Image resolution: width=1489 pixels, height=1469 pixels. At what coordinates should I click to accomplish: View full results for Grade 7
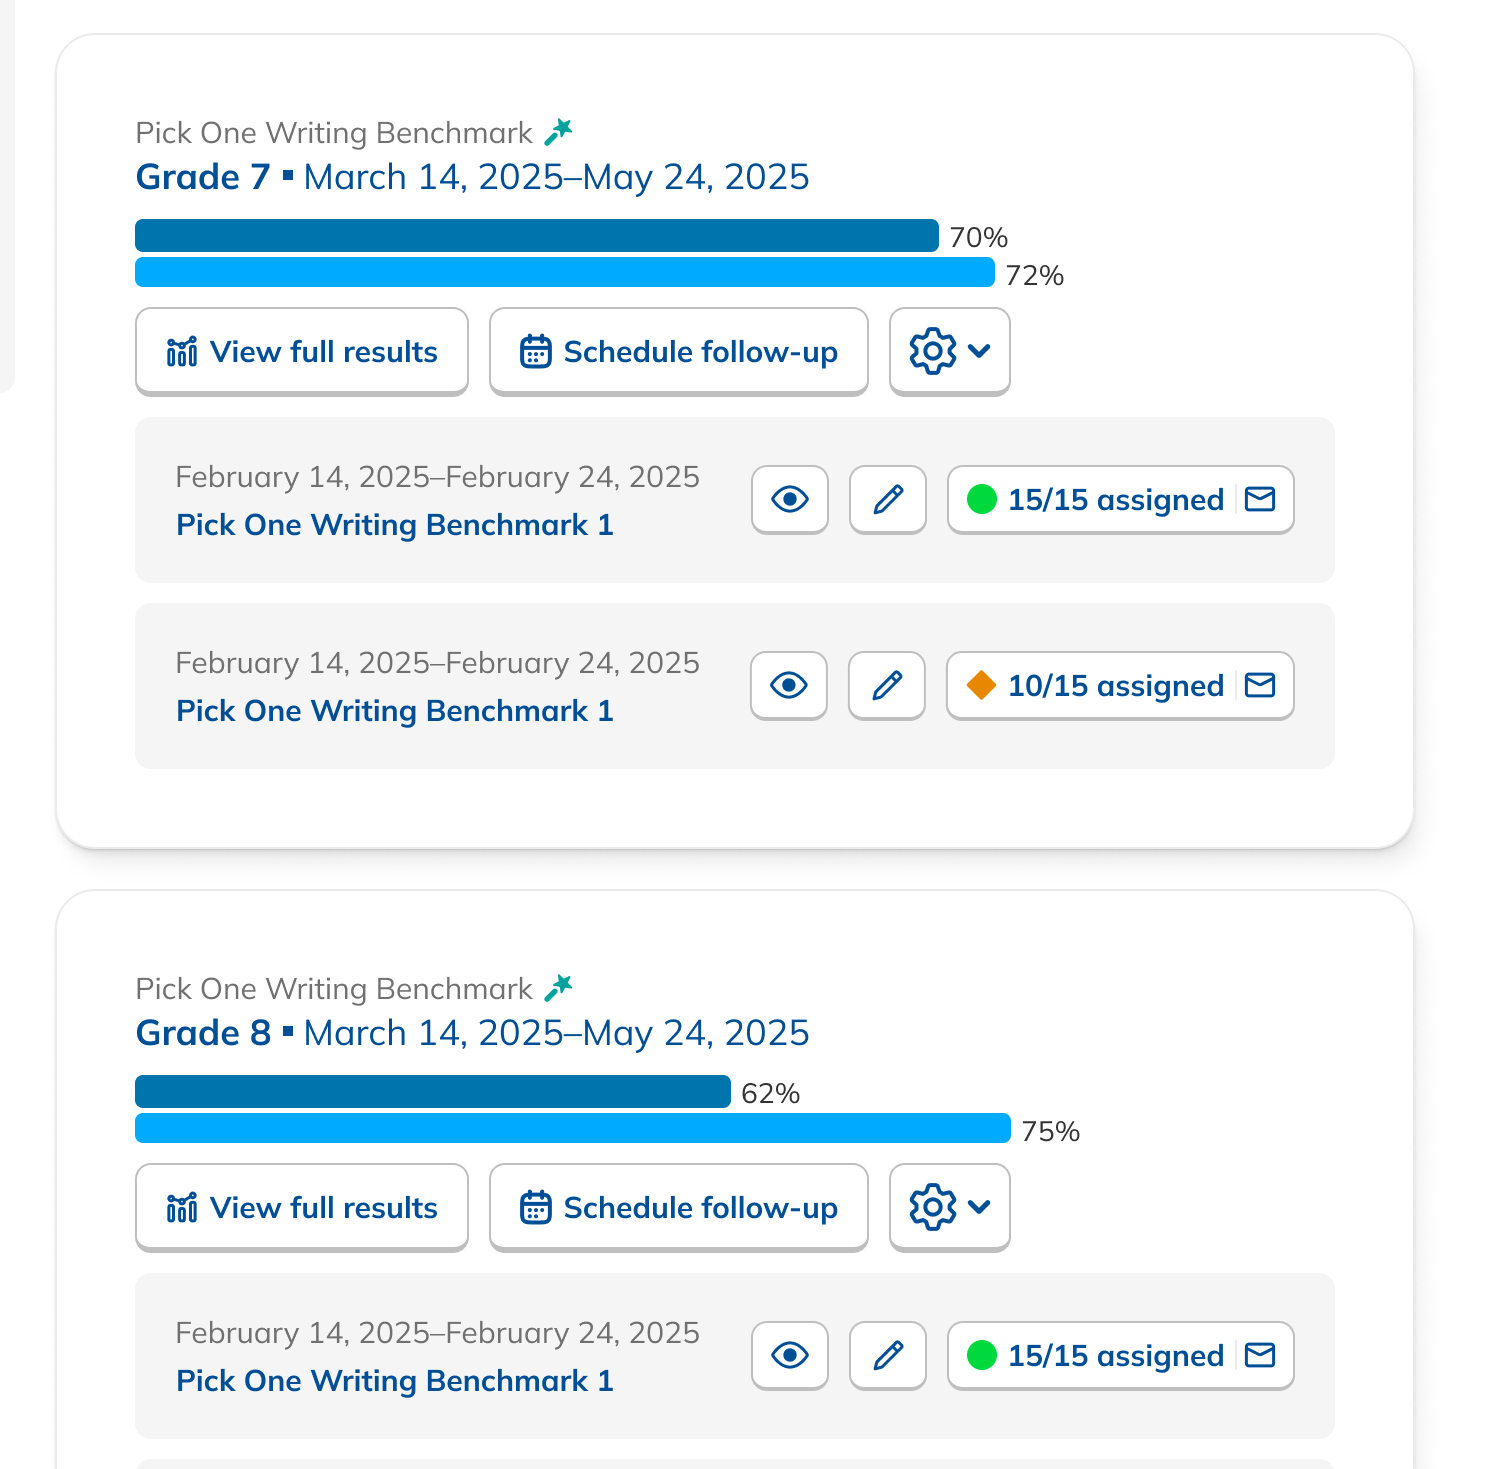[x=302, y=351]
